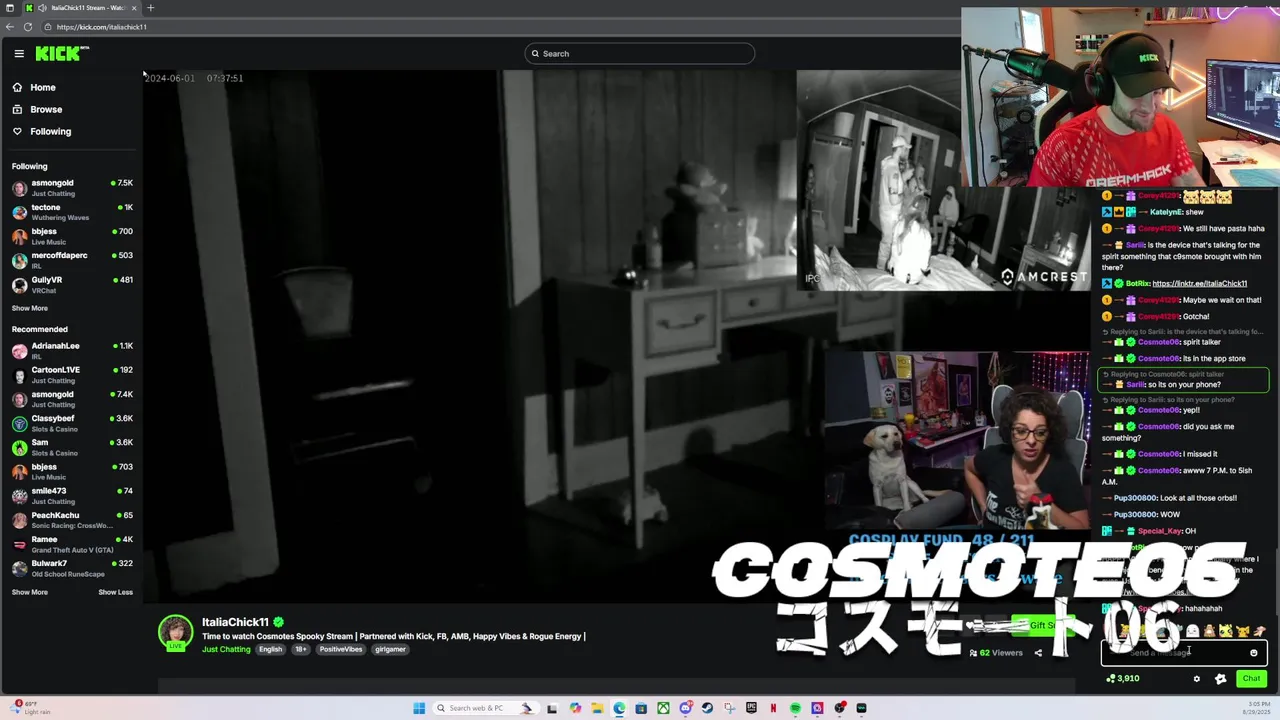The image size is (1280, 720).
Task: Reload the browser page
Action: click(x=28, y=27)
